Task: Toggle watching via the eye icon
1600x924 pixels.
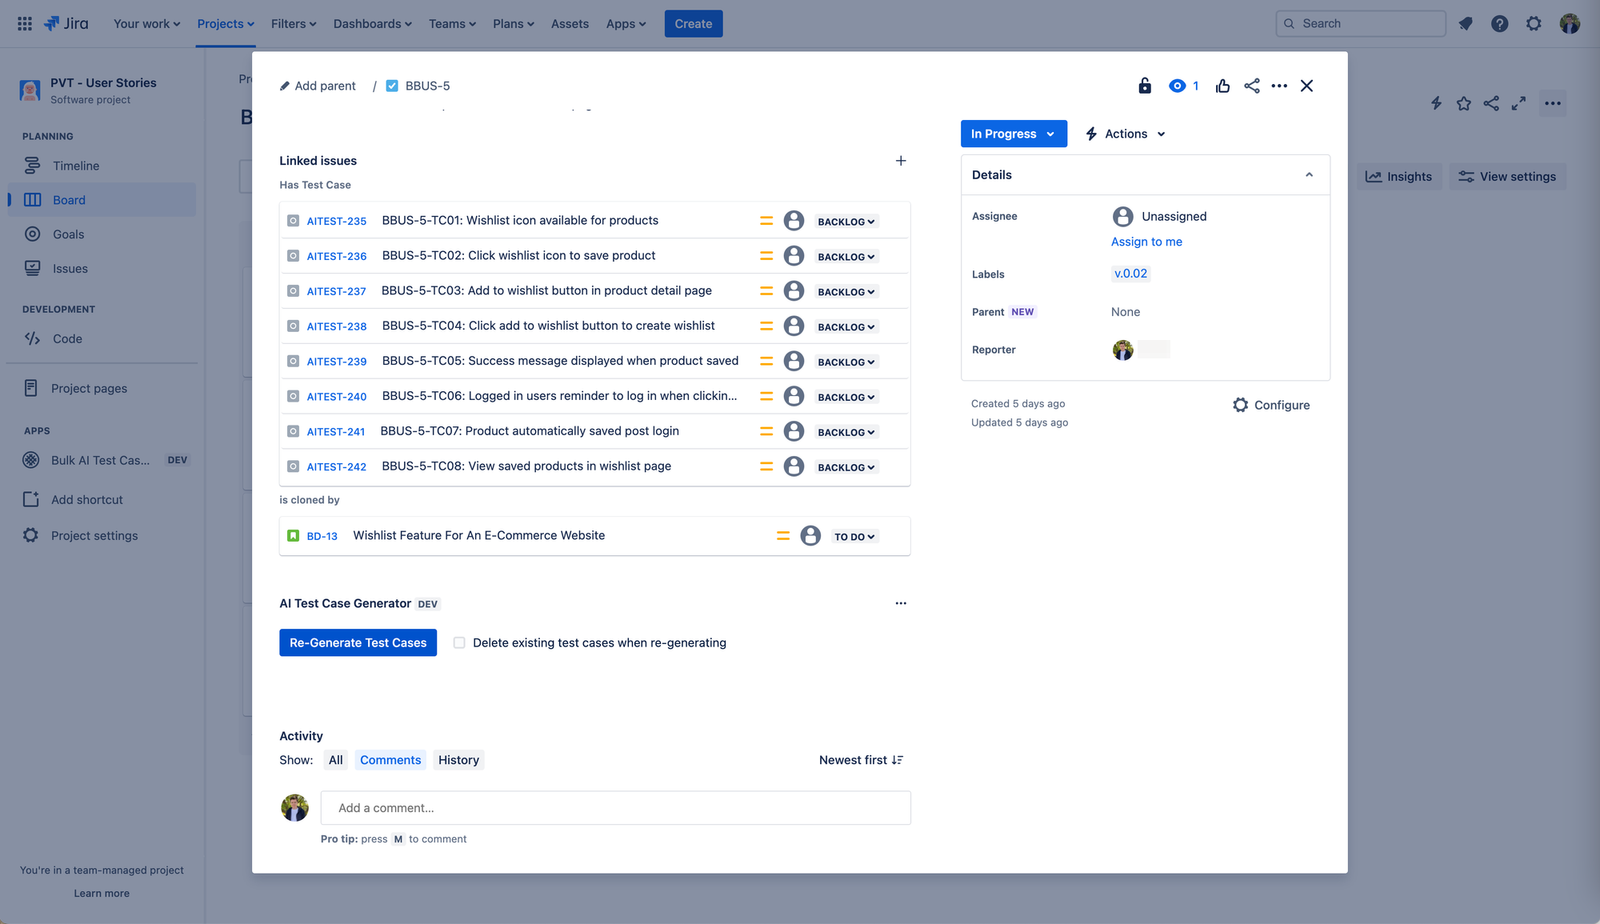Action: [x=1177, y=86]
